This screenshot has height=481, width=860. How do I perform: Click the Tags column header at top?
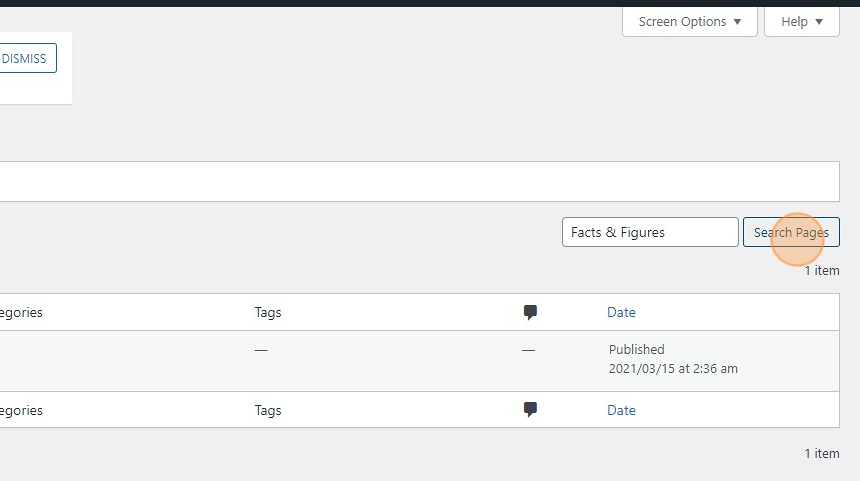coord(268,312)
